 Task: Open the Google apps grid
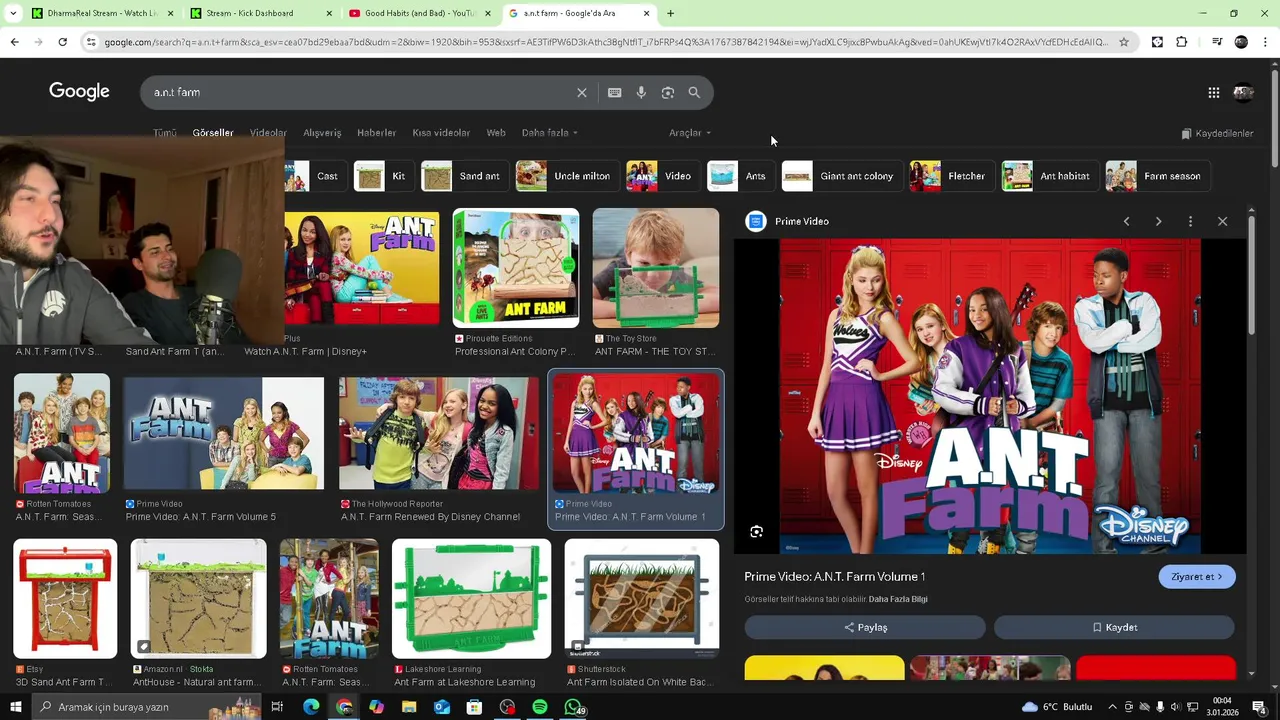1214,92
